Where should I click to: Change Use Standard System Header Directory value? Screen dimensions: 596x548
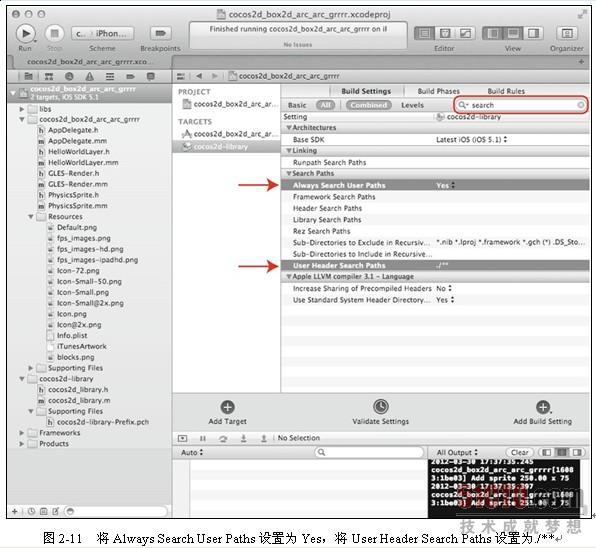[445, 300]
